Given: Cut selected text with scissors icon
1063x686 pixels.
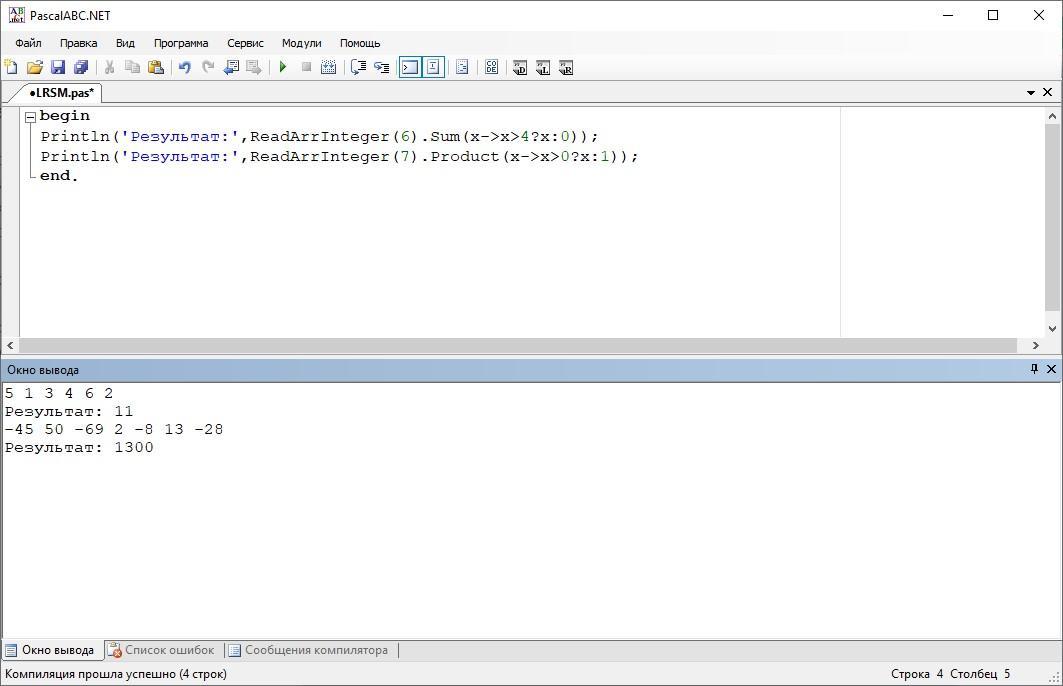Looking at the screenshot, I should pyautogui.click(x=109, y=67).
